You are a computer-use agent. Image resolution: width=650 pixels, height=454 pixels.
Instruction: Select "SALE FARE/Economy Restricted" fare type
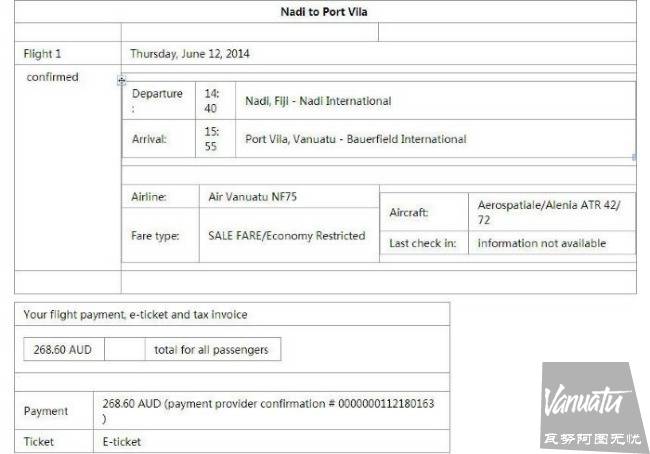286,236
